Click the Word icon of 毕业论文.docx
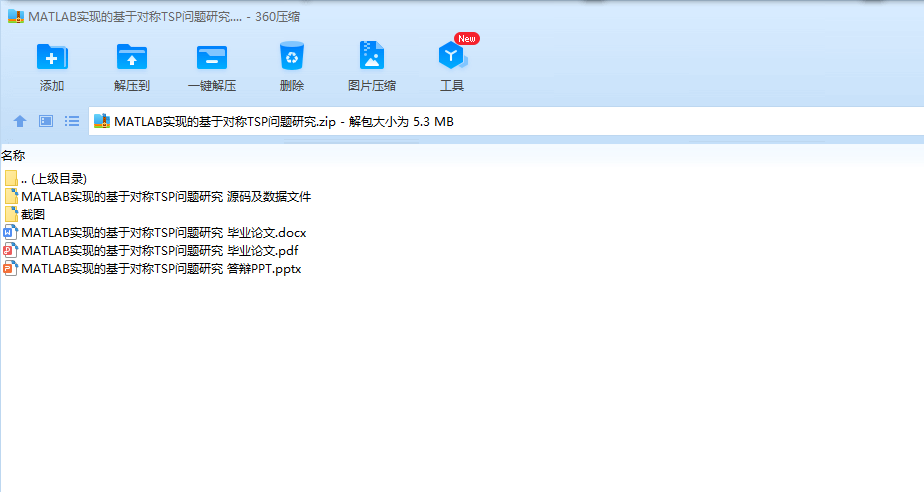The image size is (924, 492). coord(11,233)
